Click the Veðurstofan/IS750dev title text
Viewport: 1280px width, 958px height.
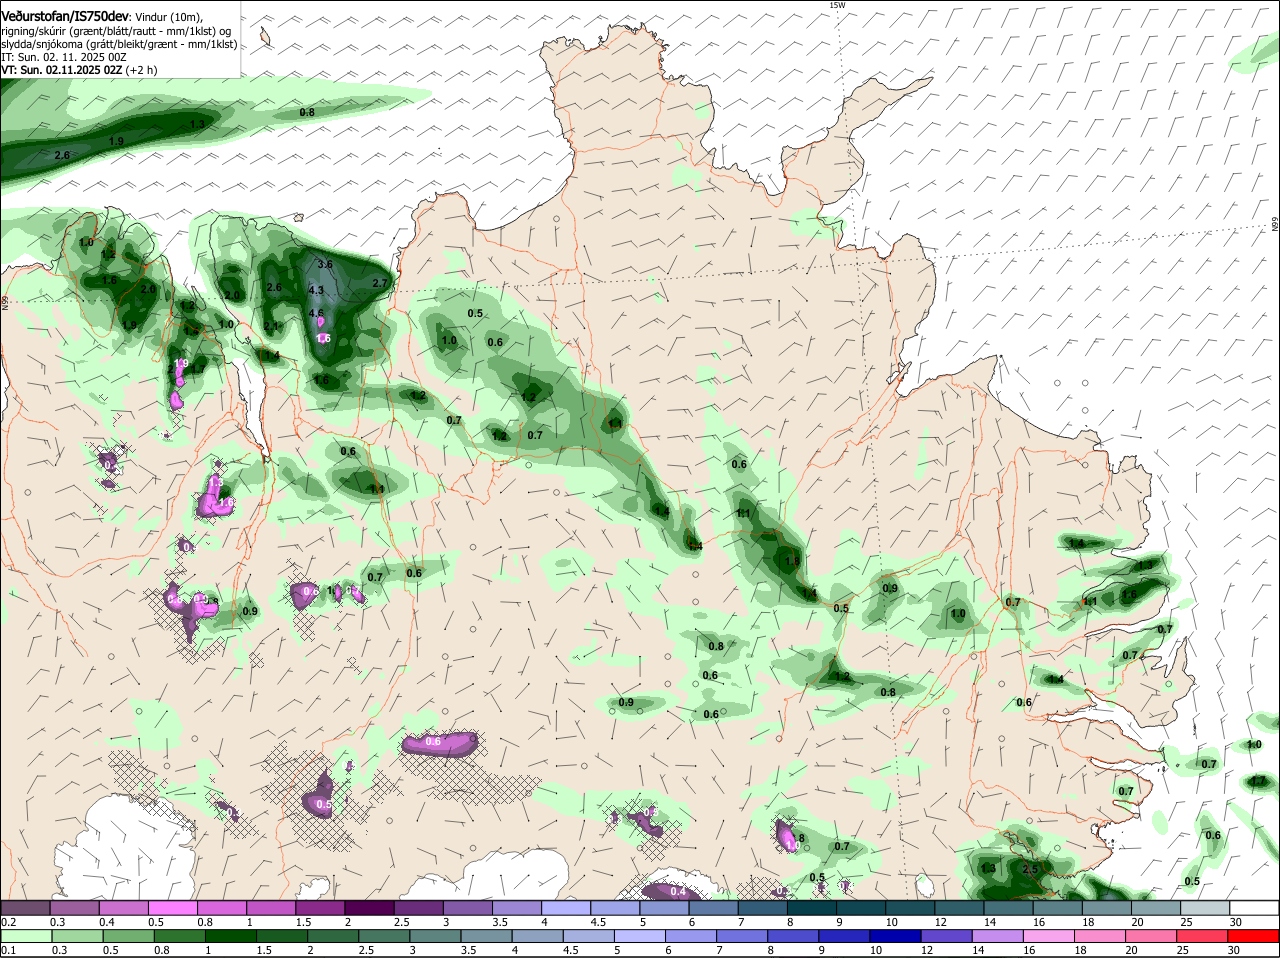click(65, 17)
